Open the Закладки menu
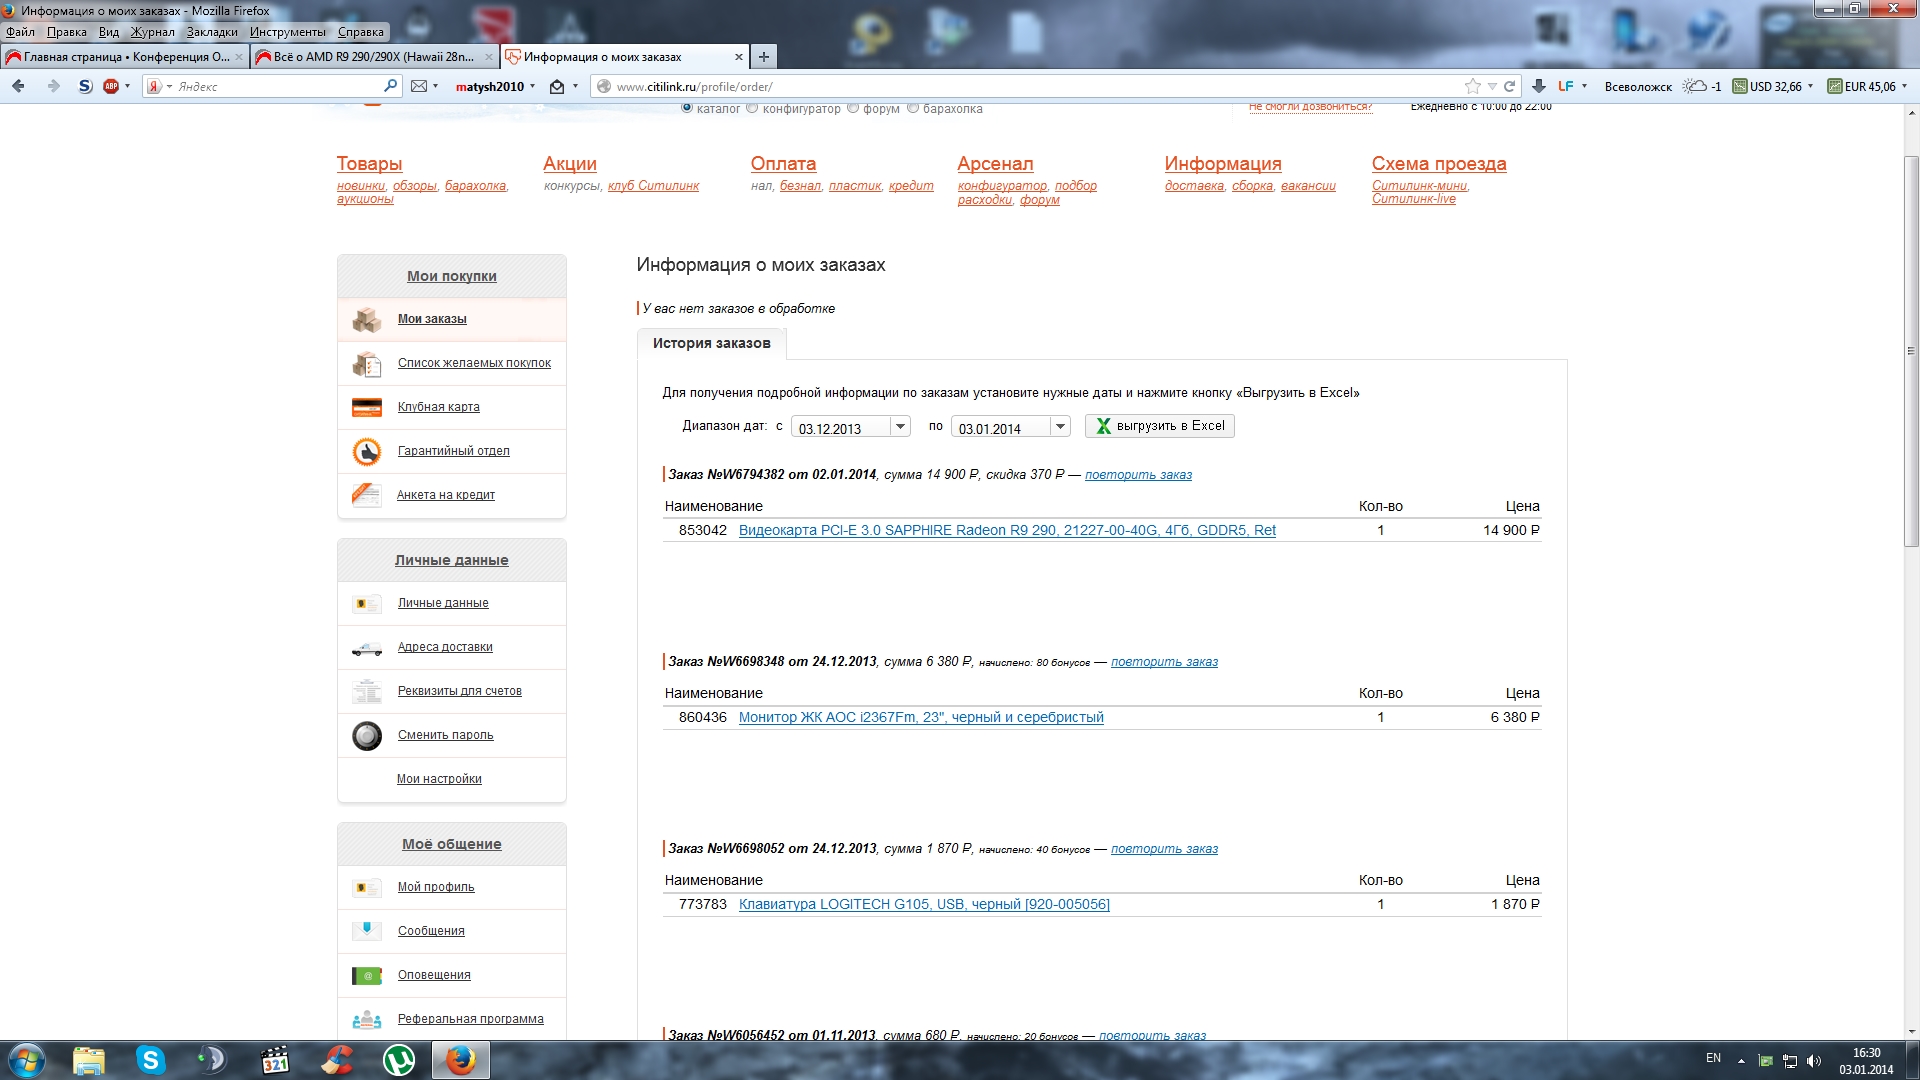 pyautogui.click(x=212, y=32)
